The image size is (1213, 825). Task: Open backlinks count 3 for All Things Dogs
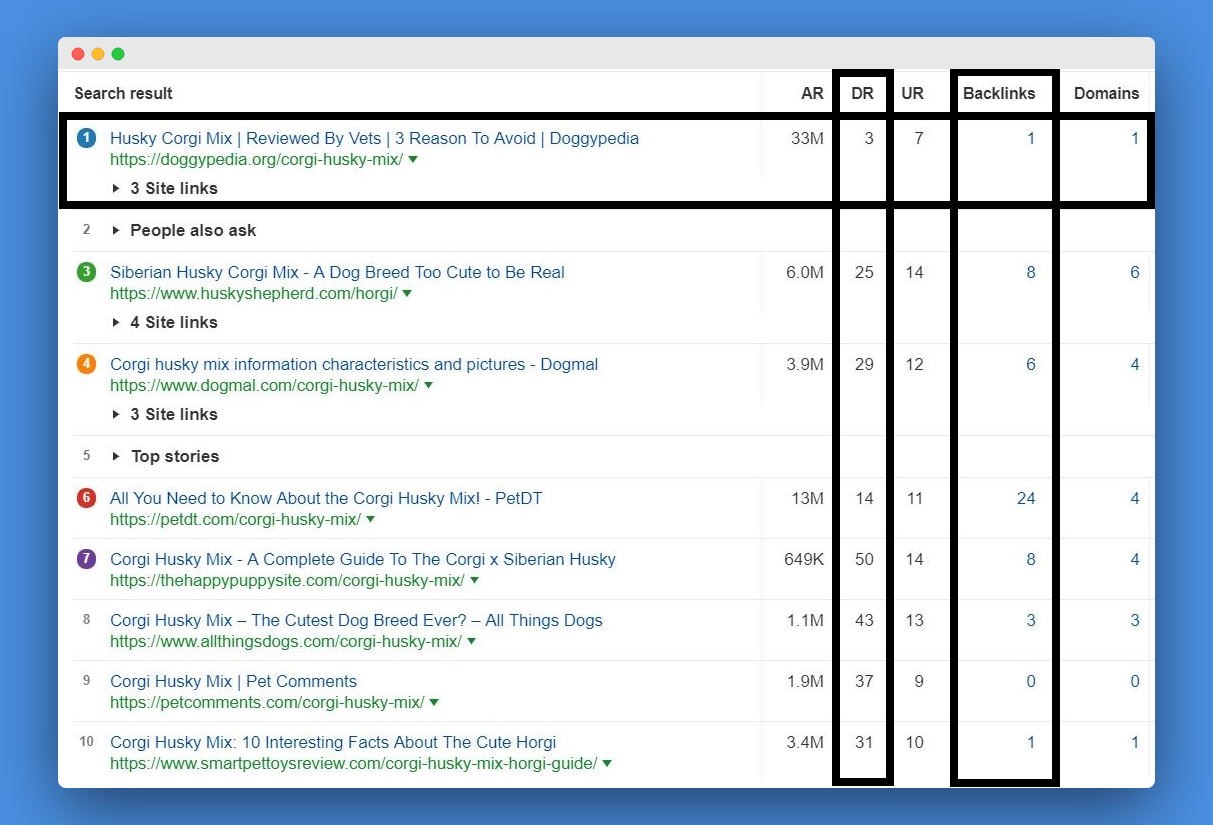point(1030,620)
